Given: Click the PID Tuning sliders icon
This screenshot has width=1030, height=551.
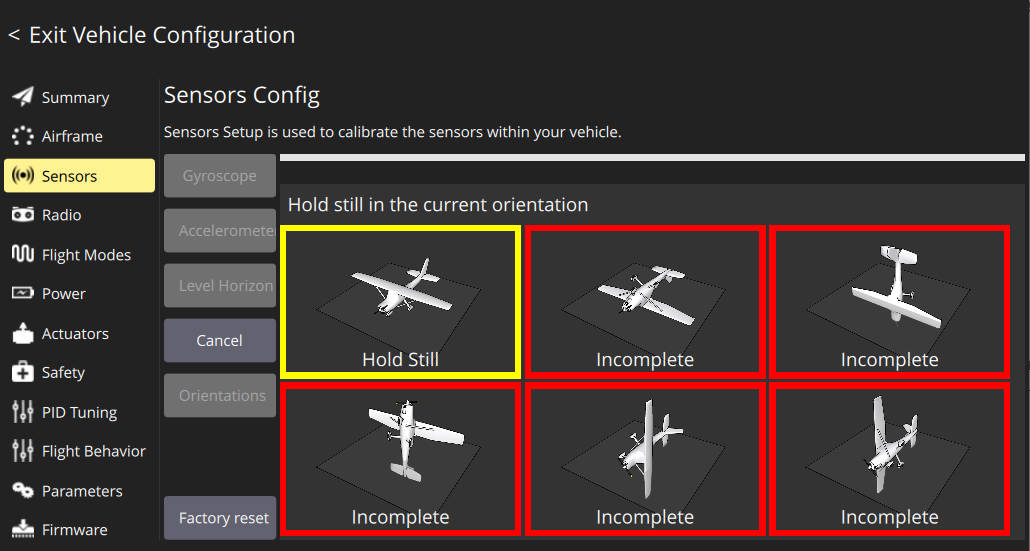Looking at the screenshot, I should pyautogui.click(x=22, y=412).
